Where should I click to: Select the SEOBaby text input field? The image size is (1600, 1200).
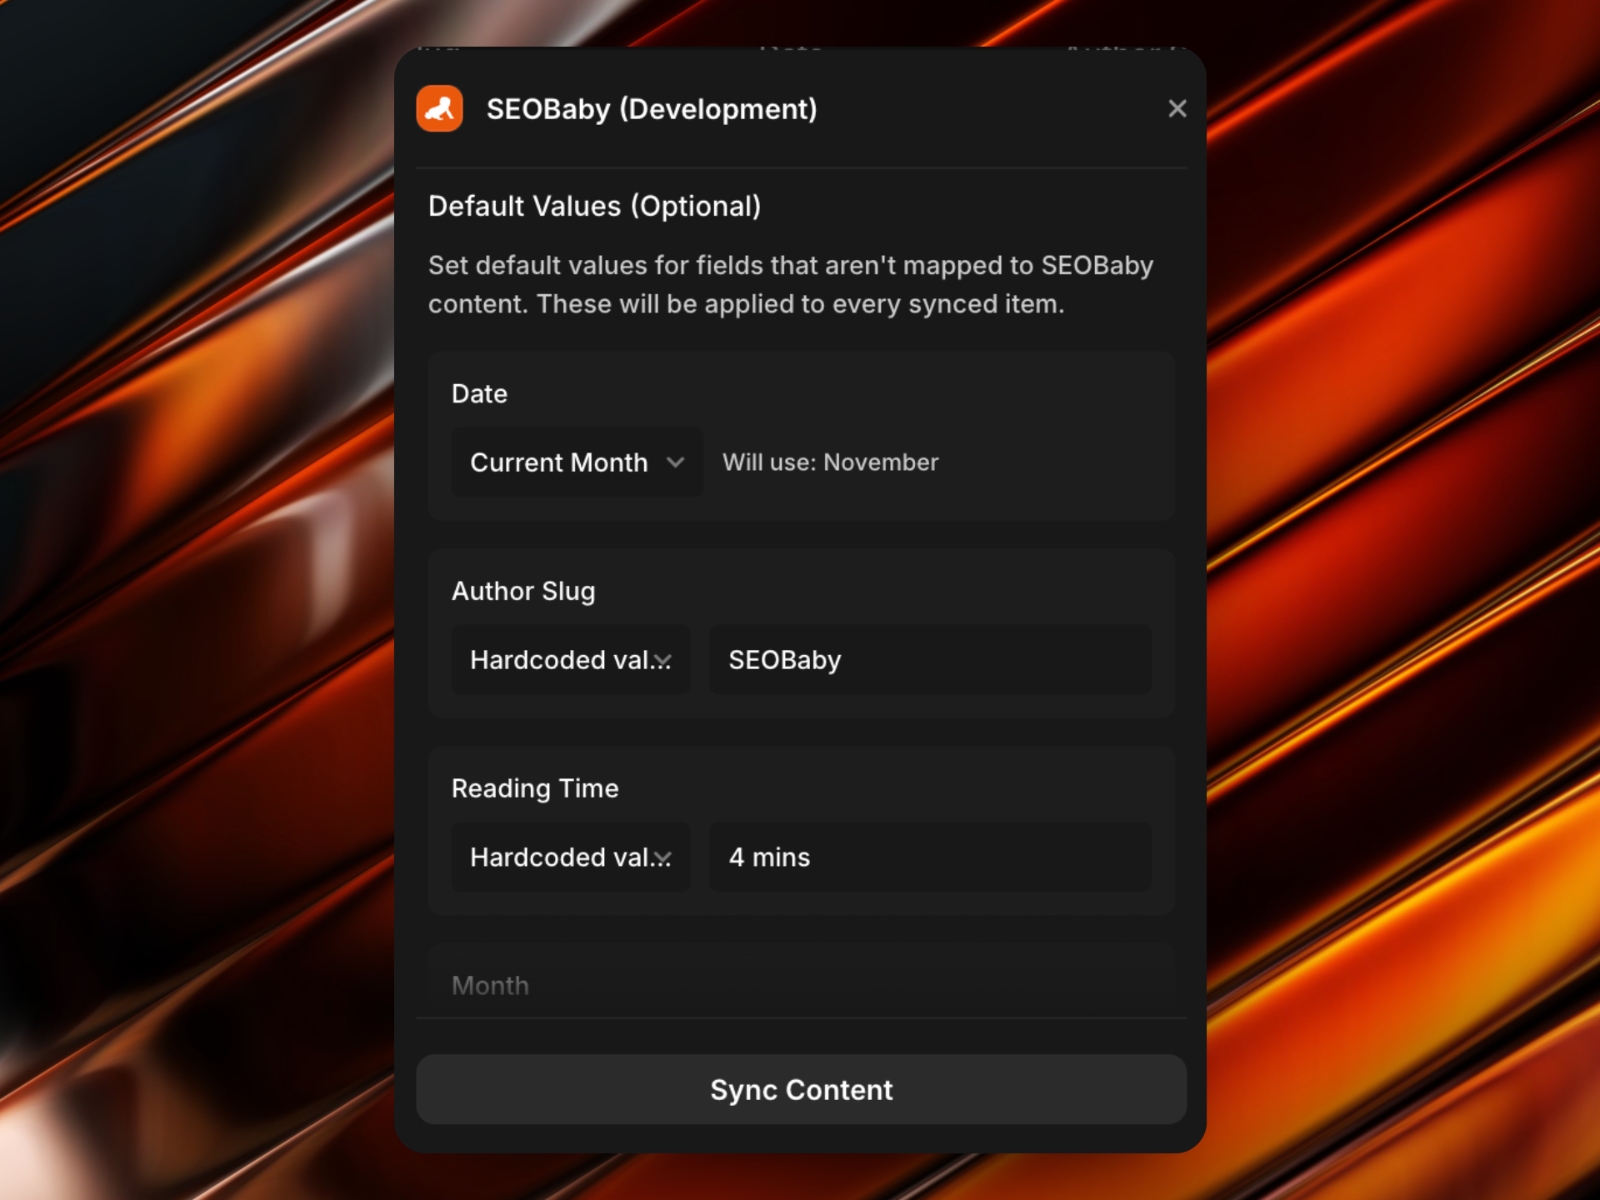tap(929, 660)
